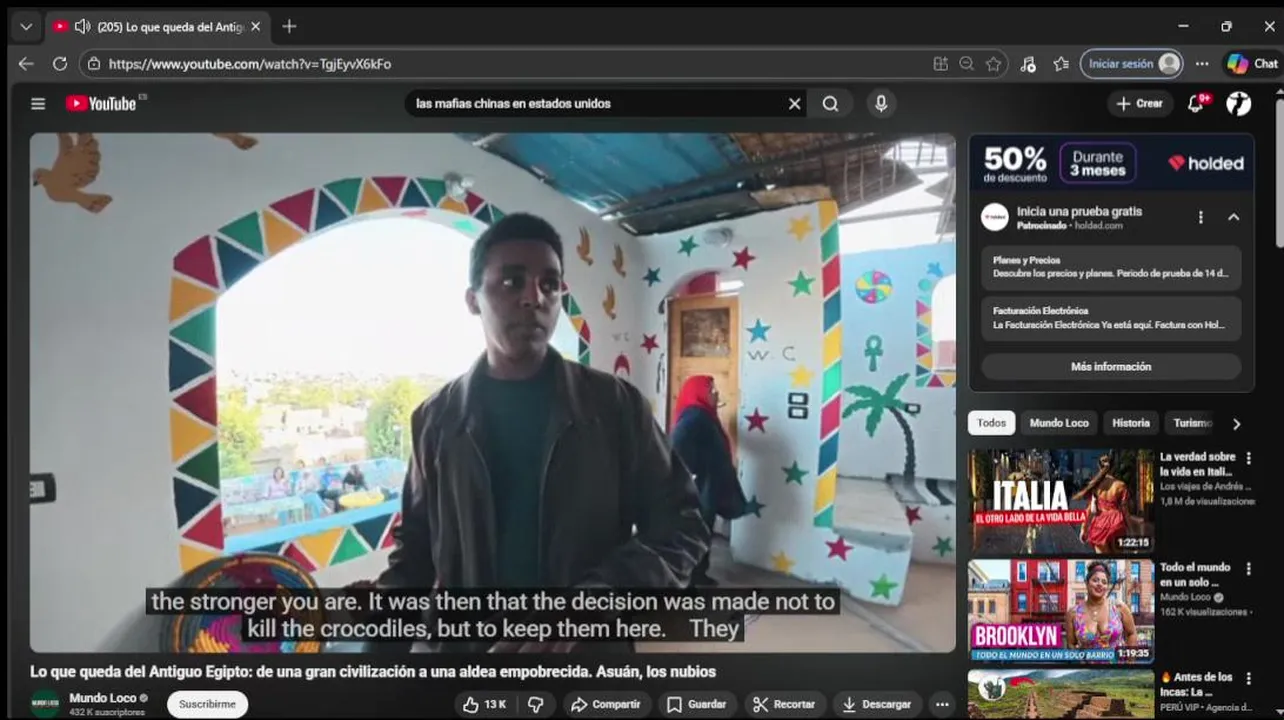Image resolution: width=1284 pixels, height=720 pixels.
Task: Open browser settings three-dot menu
Action: [1202, 64]
